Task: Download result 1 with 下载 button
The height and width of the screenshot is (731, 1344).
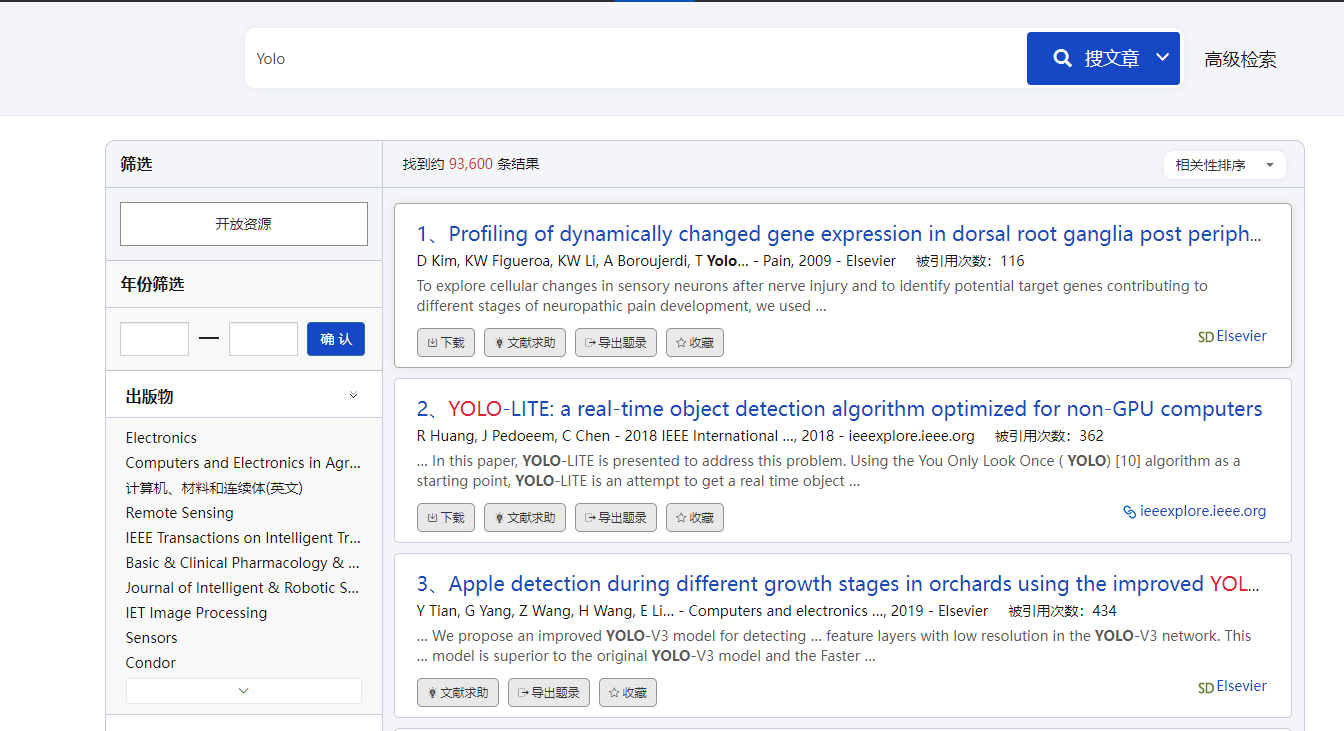Action: 446,342
